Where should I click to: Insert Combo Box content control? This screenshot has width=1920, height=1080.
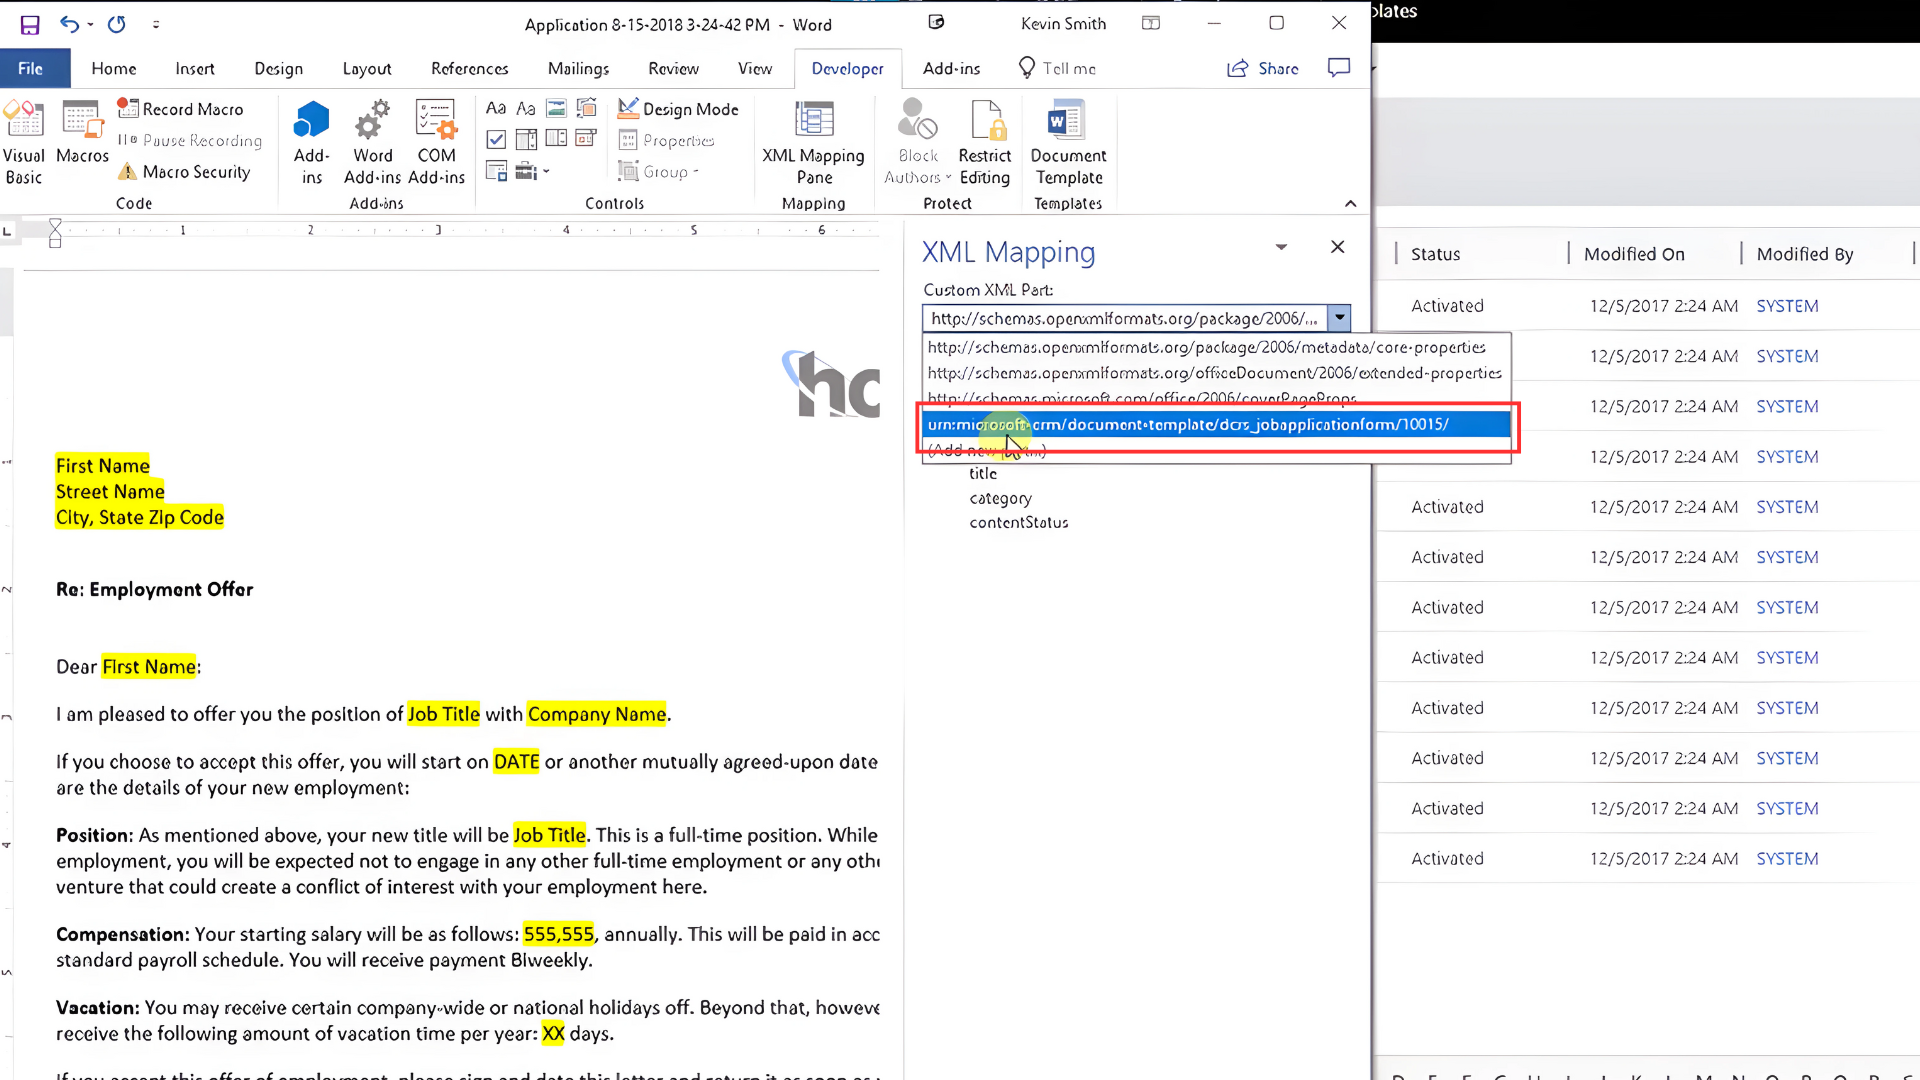[x=526, y=139]
